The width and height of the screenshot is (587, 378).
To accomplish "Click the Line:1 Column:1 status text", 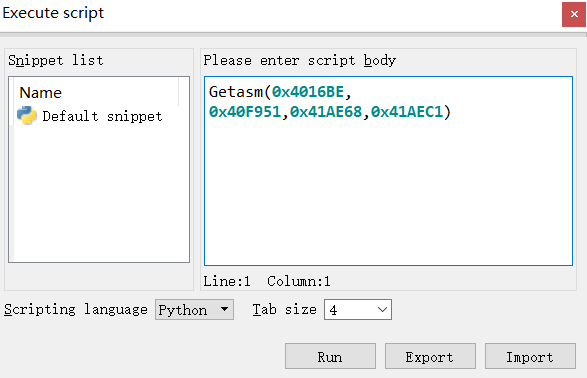I will pyautogui.click(x=267, y=281).
